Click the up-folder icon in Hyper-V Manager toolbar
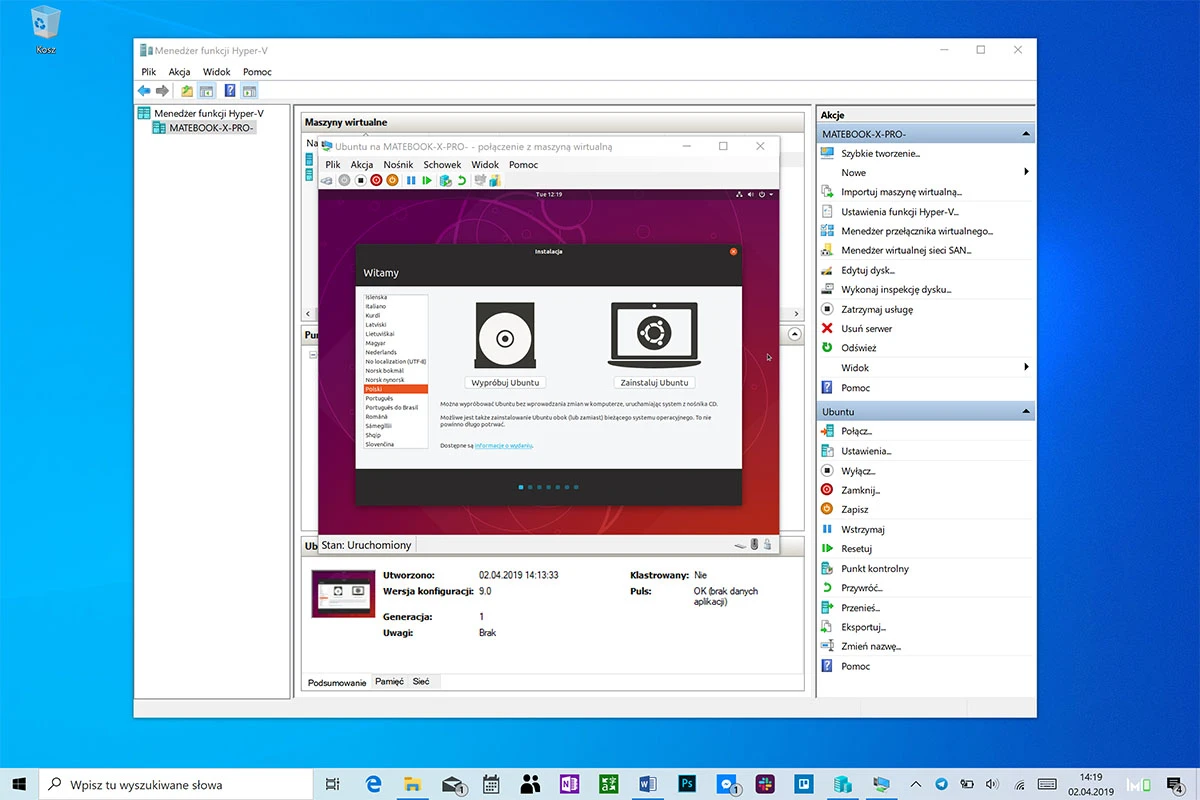1200x800 pixels. pyautogui.click(x=187, y=91)
